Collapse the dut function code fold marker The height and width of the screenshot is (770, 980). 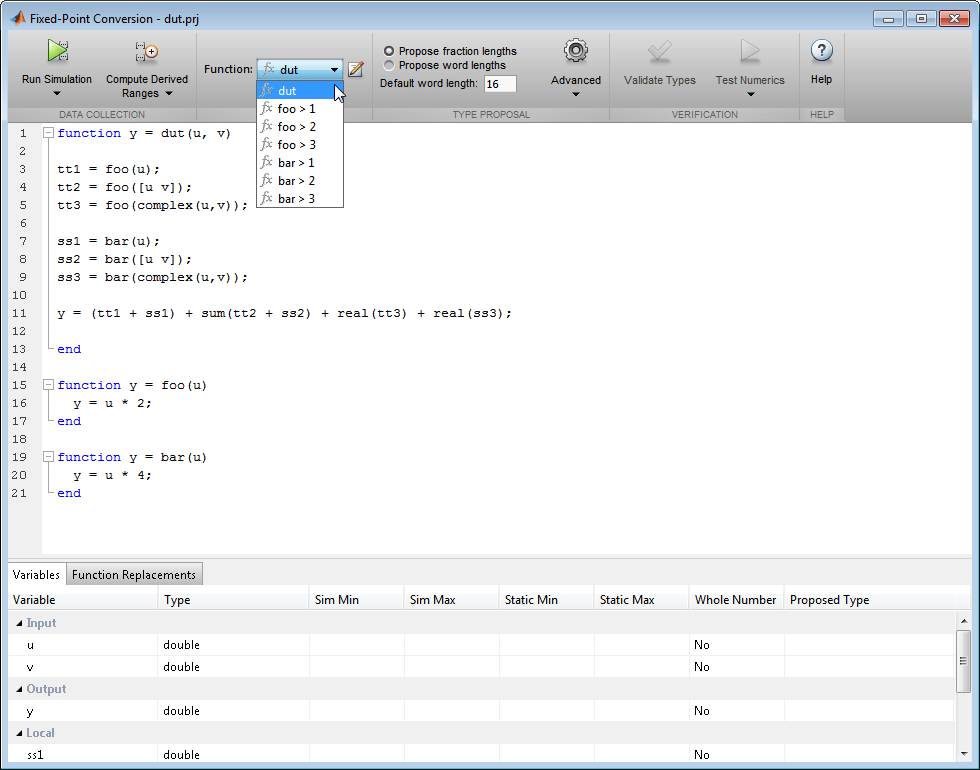48,133
